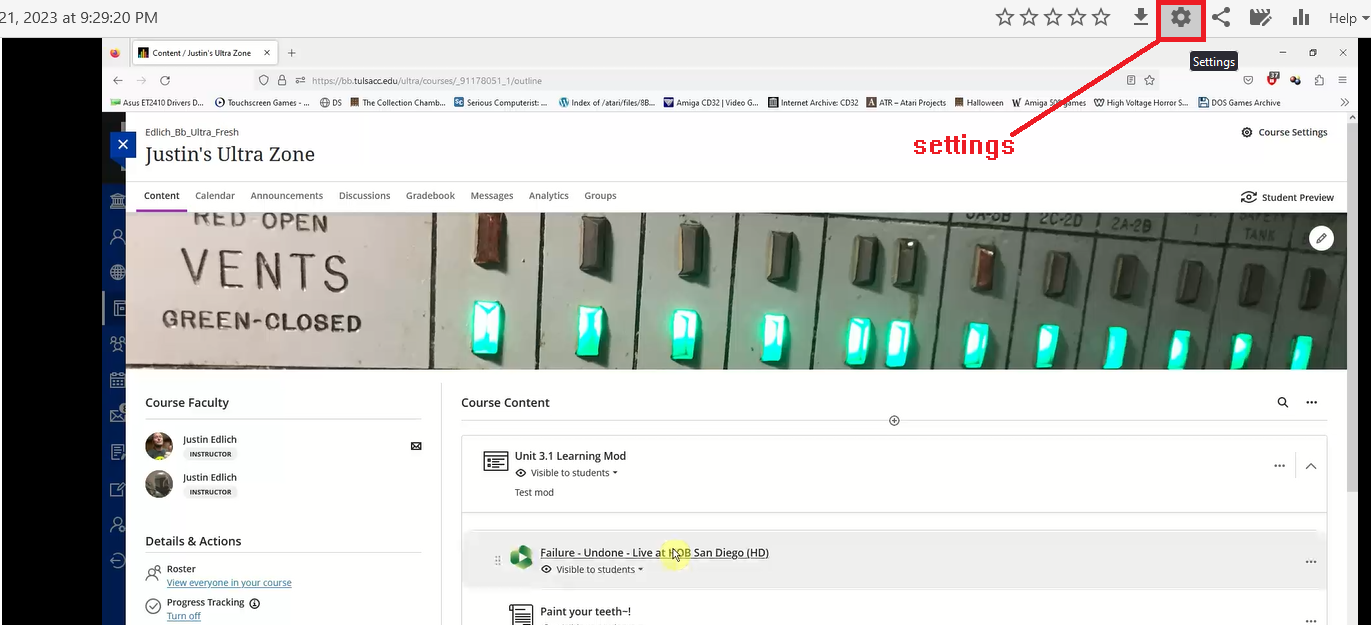Open first Justin Edlich instructor avatar
1371x625 pixels.
click(x=159, y=446)
